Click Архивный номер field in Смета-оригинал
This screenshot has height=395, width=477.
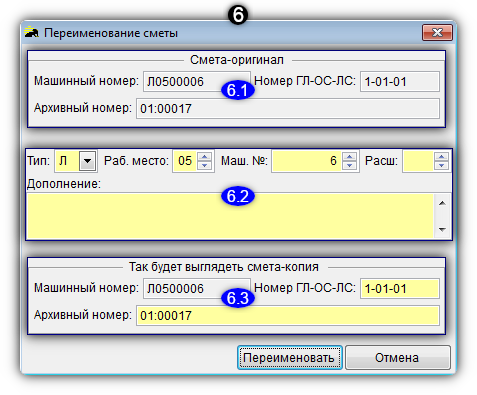click(288, 108)
